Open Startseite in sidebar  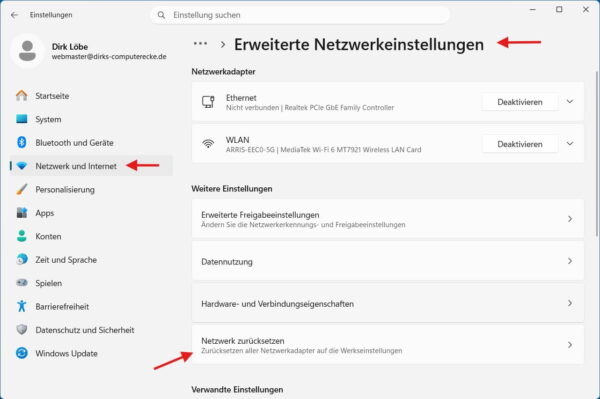tap(92, 96)
